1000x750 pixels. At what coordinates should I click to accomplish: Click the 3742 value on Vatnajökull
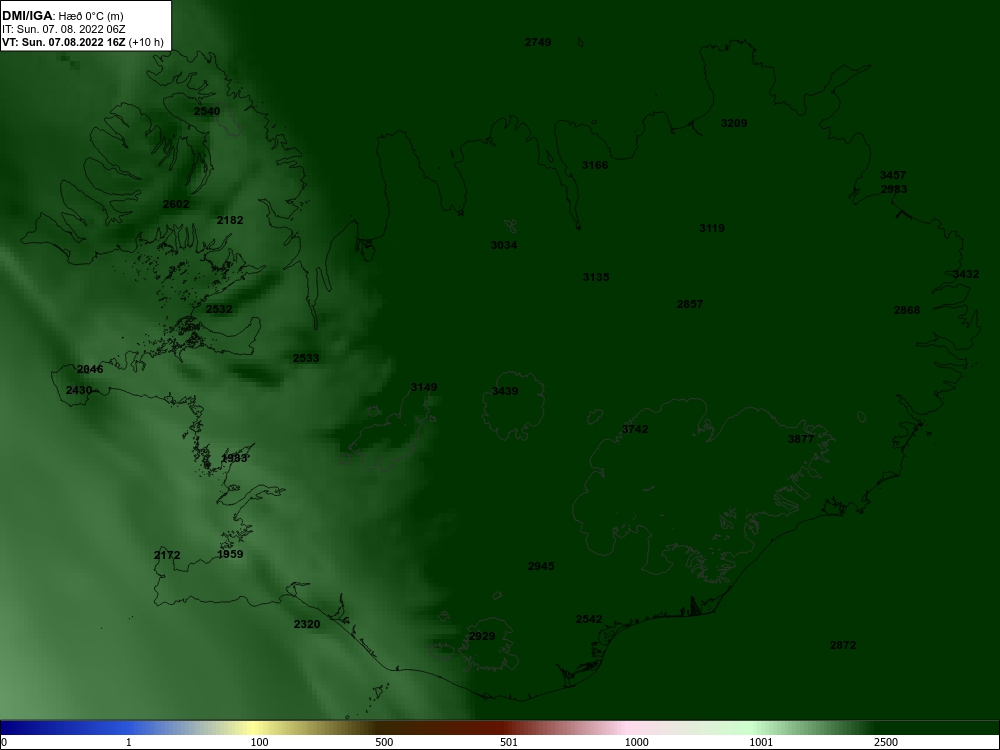pyautogui.click(x=635, y=429)
